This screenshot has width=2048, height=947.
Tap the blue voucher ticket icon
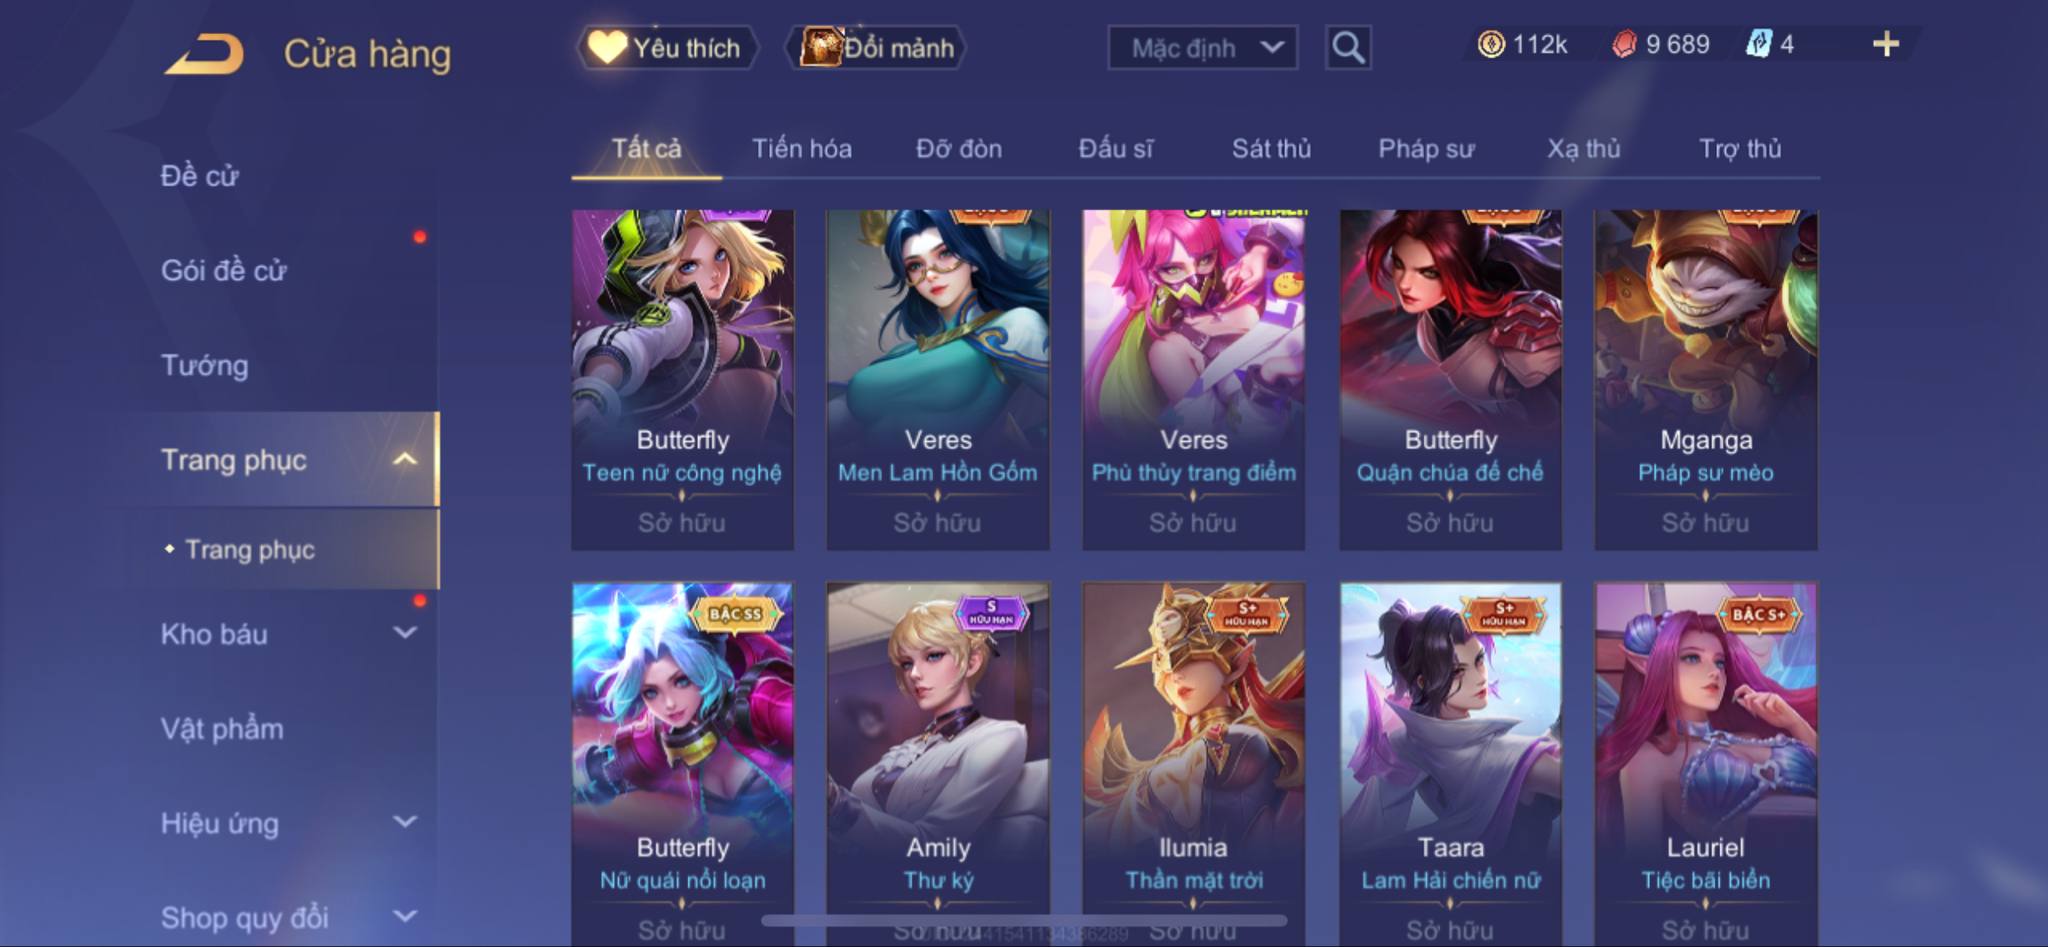1759,44
